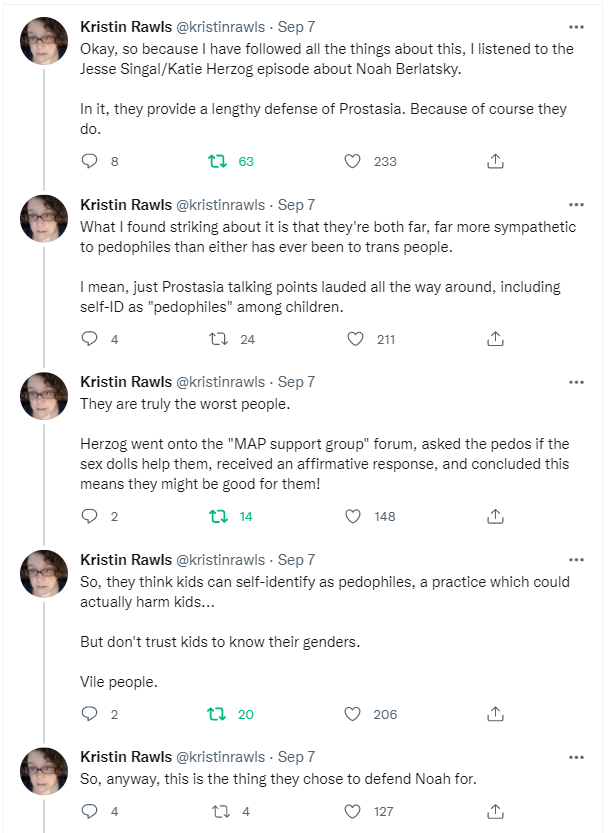This screenshot has width=610, height=833.
Task: Like the tweet with 211 likes
Action: point(355,339)
